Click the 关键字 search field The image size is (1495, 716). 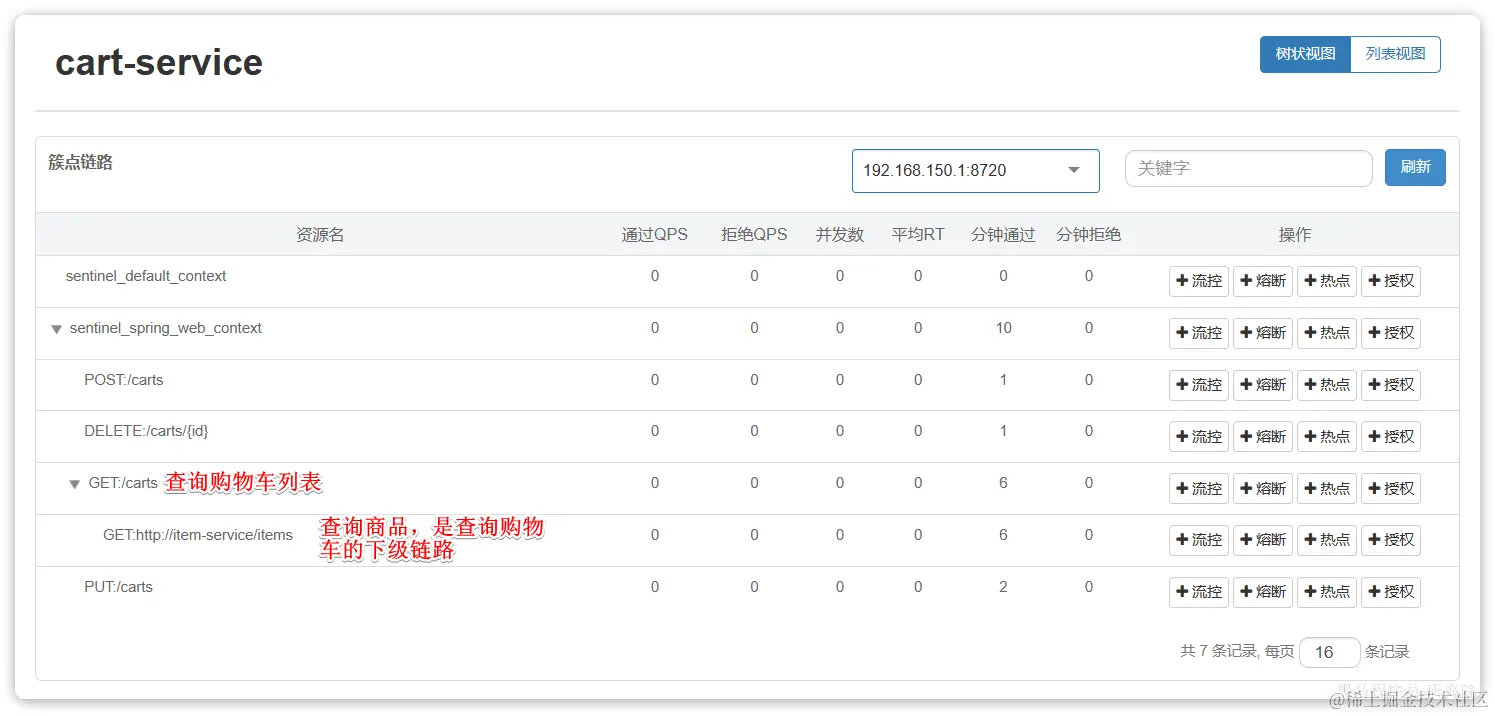pyautogui.click(x=1248, y=168)
